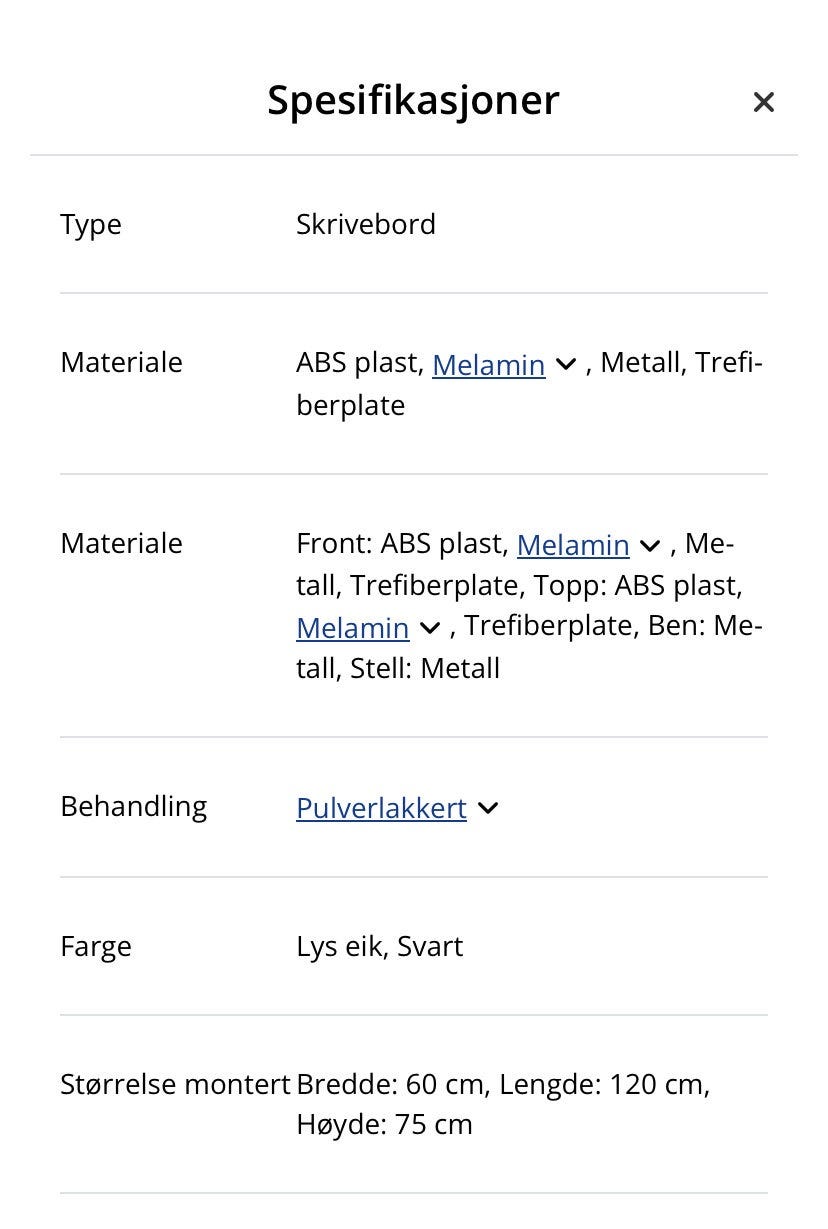The image size is (828, 1229).
Task: Select the Farge row listing Lys eik, Svart
Action: 380,946
